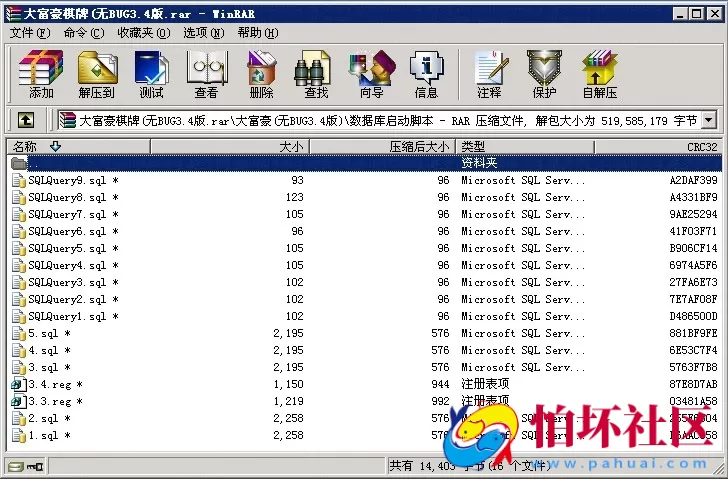Viewport: 728px width, 479px height.
Task: Click the WinRAR title bar app icon
Action: click(13, 13)
